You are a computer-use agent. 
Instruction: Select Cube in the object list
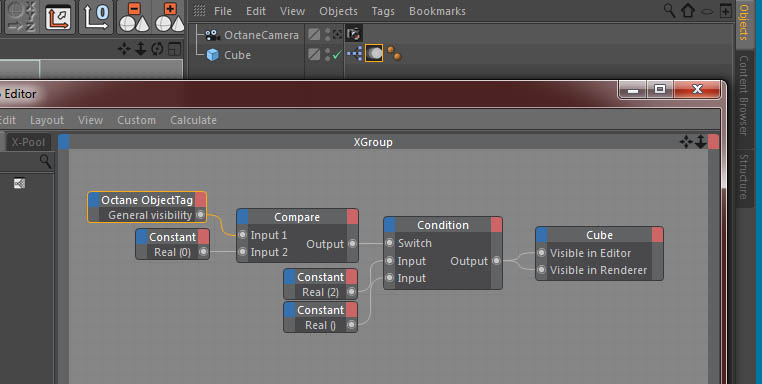point(238,55)
